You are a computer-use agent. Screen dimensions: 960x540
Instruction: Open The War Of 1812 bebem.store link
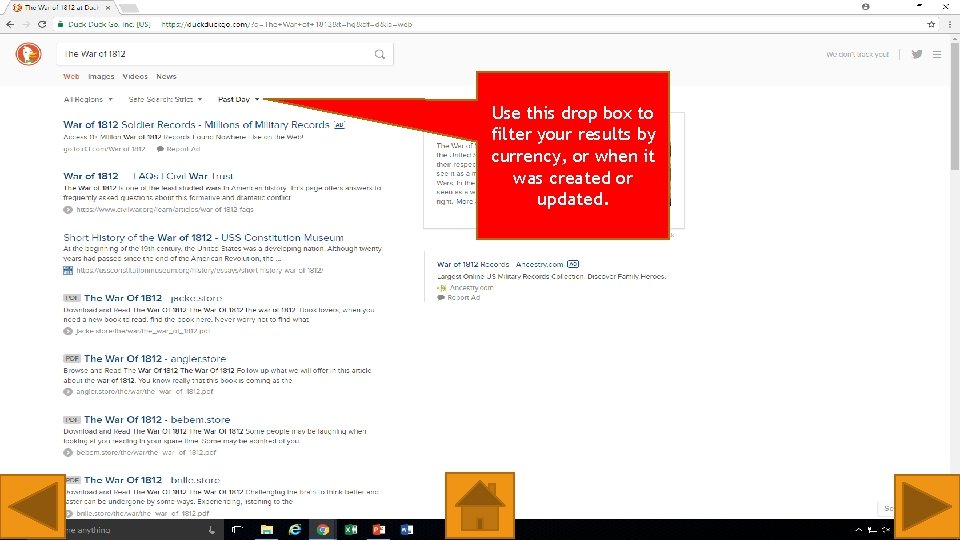[x=157, y=419]
